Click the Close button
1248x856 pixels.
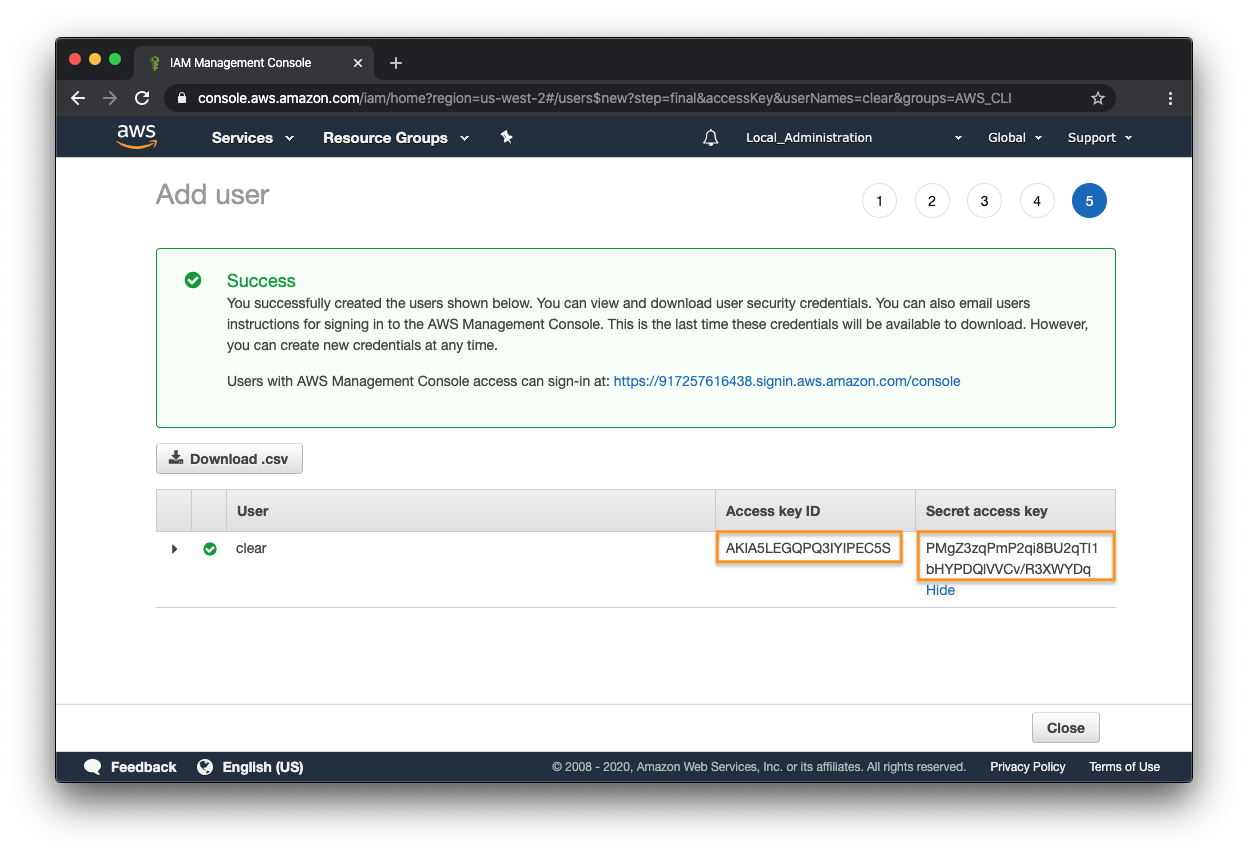1065,728
